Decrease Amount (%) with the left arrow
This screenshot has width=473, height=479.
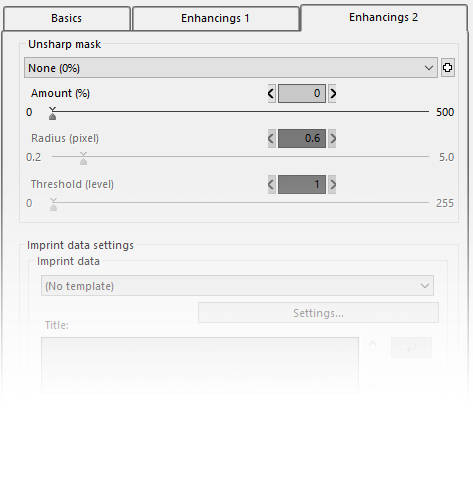271,93
